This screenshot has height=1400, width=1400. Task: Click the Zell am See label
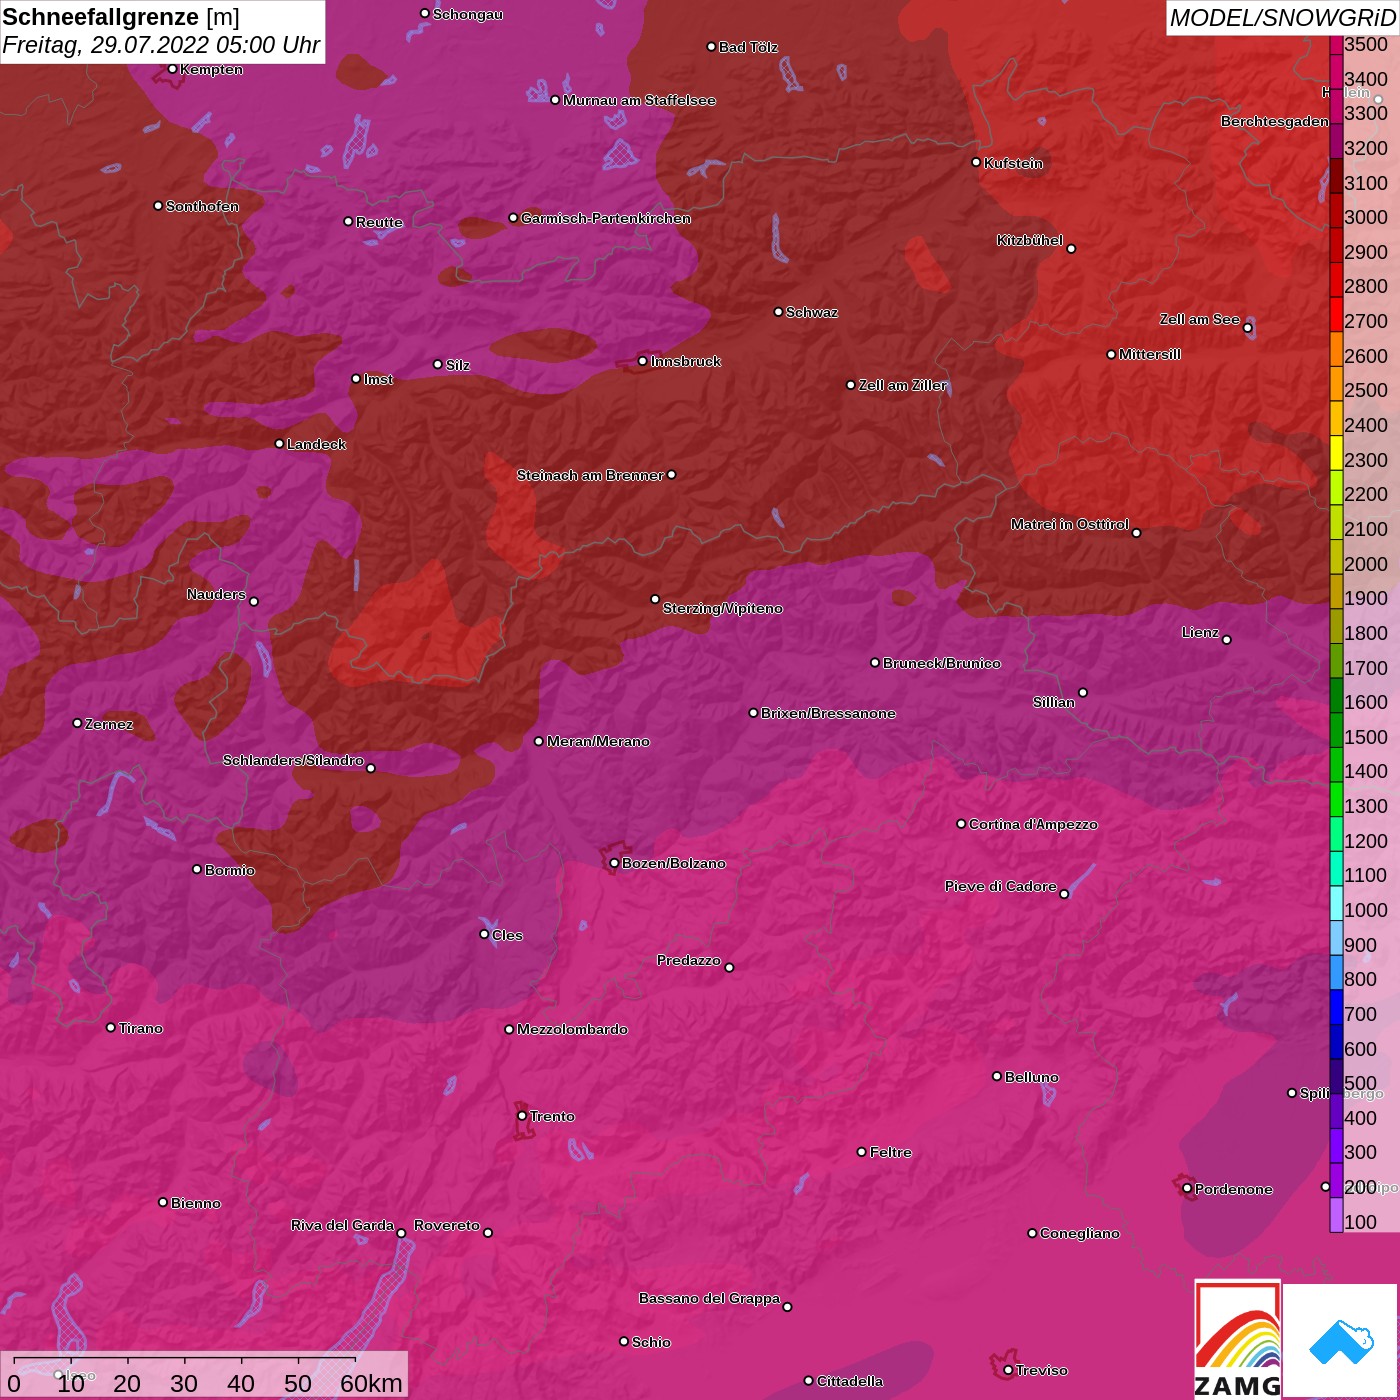(1199, 319)
